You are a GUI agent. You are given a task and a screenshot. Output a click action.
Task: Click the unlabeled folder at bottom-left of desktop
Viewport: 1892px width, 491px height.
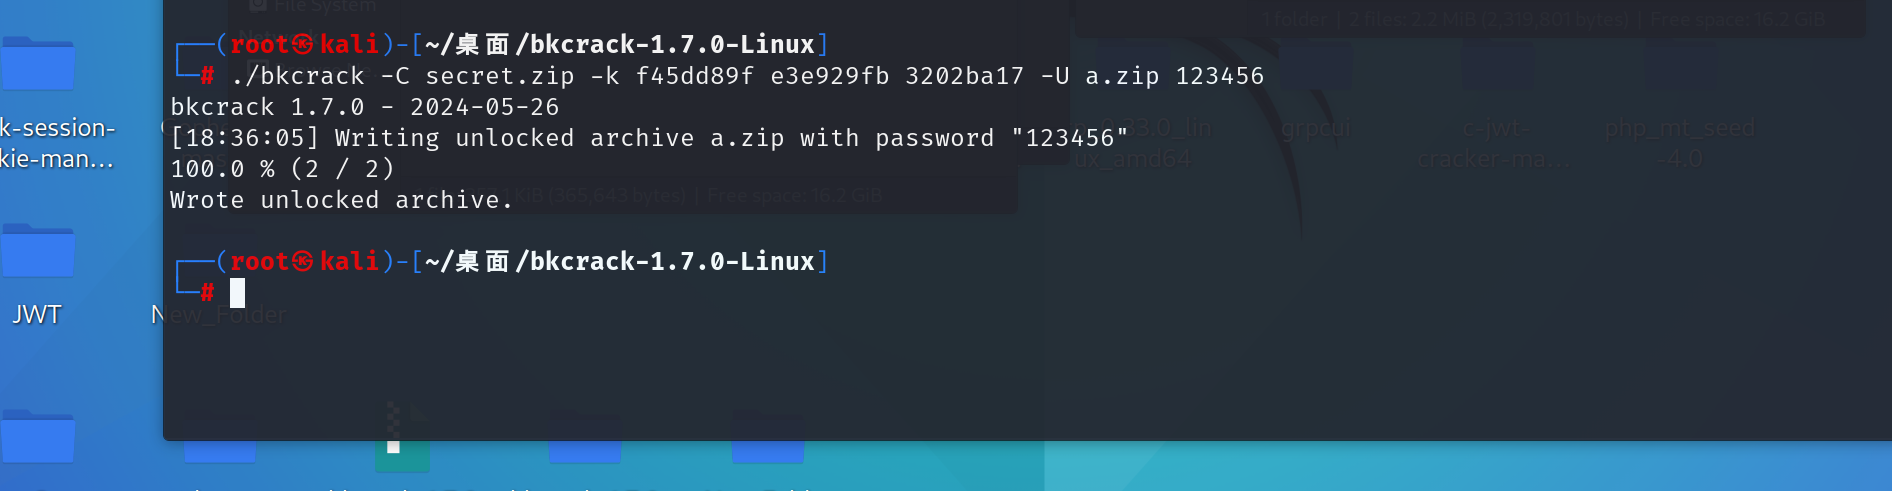(38, 437)
